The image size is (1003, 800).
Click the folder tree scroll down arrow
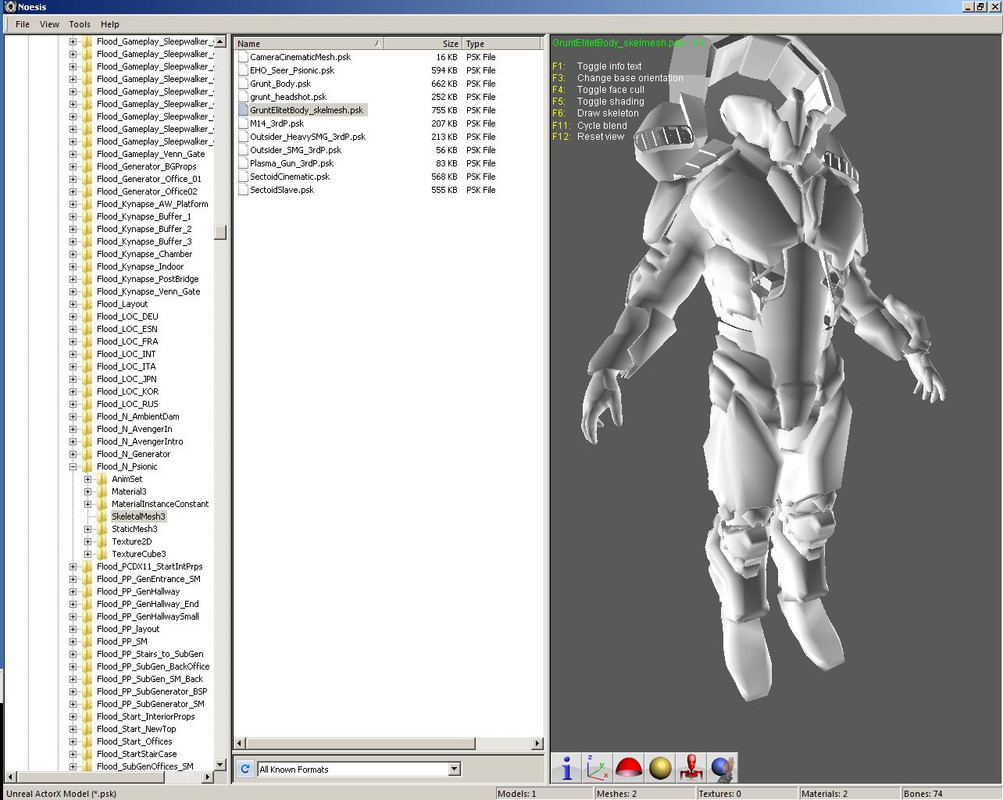click(220, 765)
